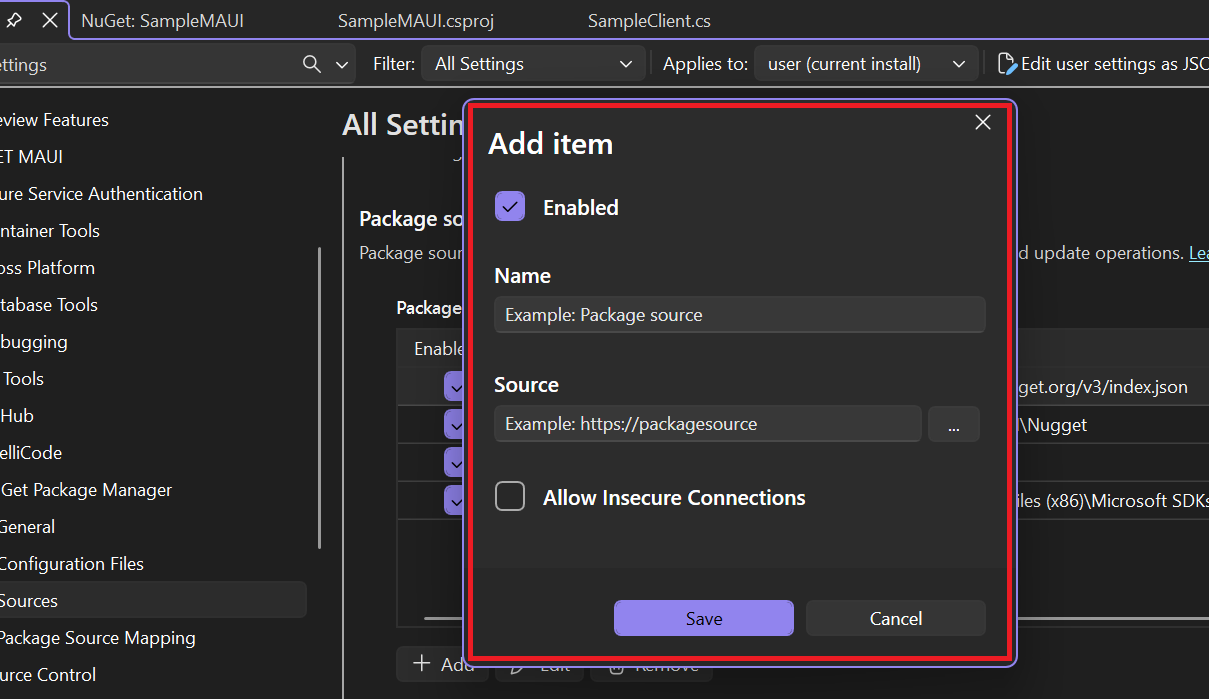Viewport: 1209px width, 699px height.
Task: Click the search magnifier in the settings bar
Action: (310, 63)
